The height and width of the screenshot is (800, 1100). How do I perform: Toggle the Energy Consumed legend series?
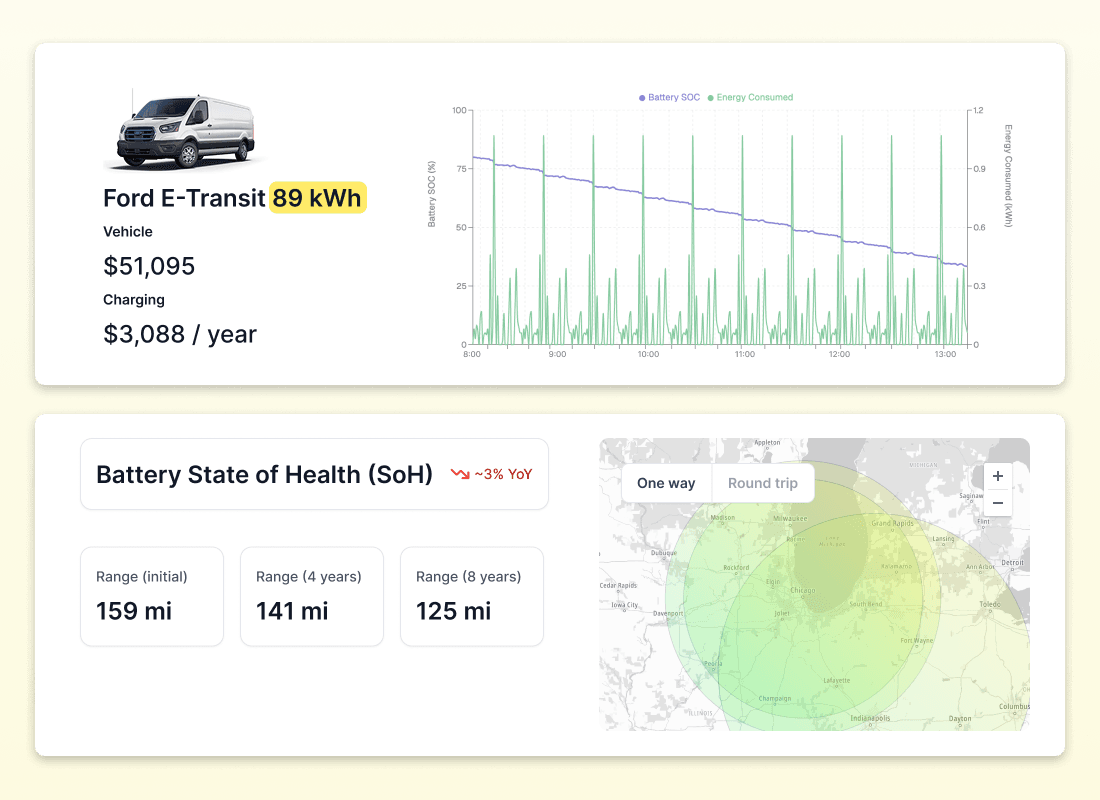(754, 98)
